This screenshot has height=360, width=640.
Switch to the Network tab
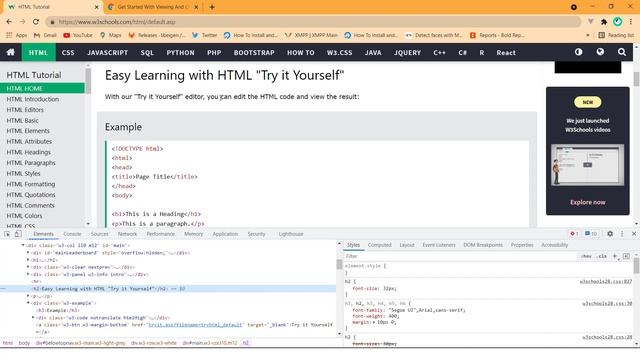[x=127, y=234]
